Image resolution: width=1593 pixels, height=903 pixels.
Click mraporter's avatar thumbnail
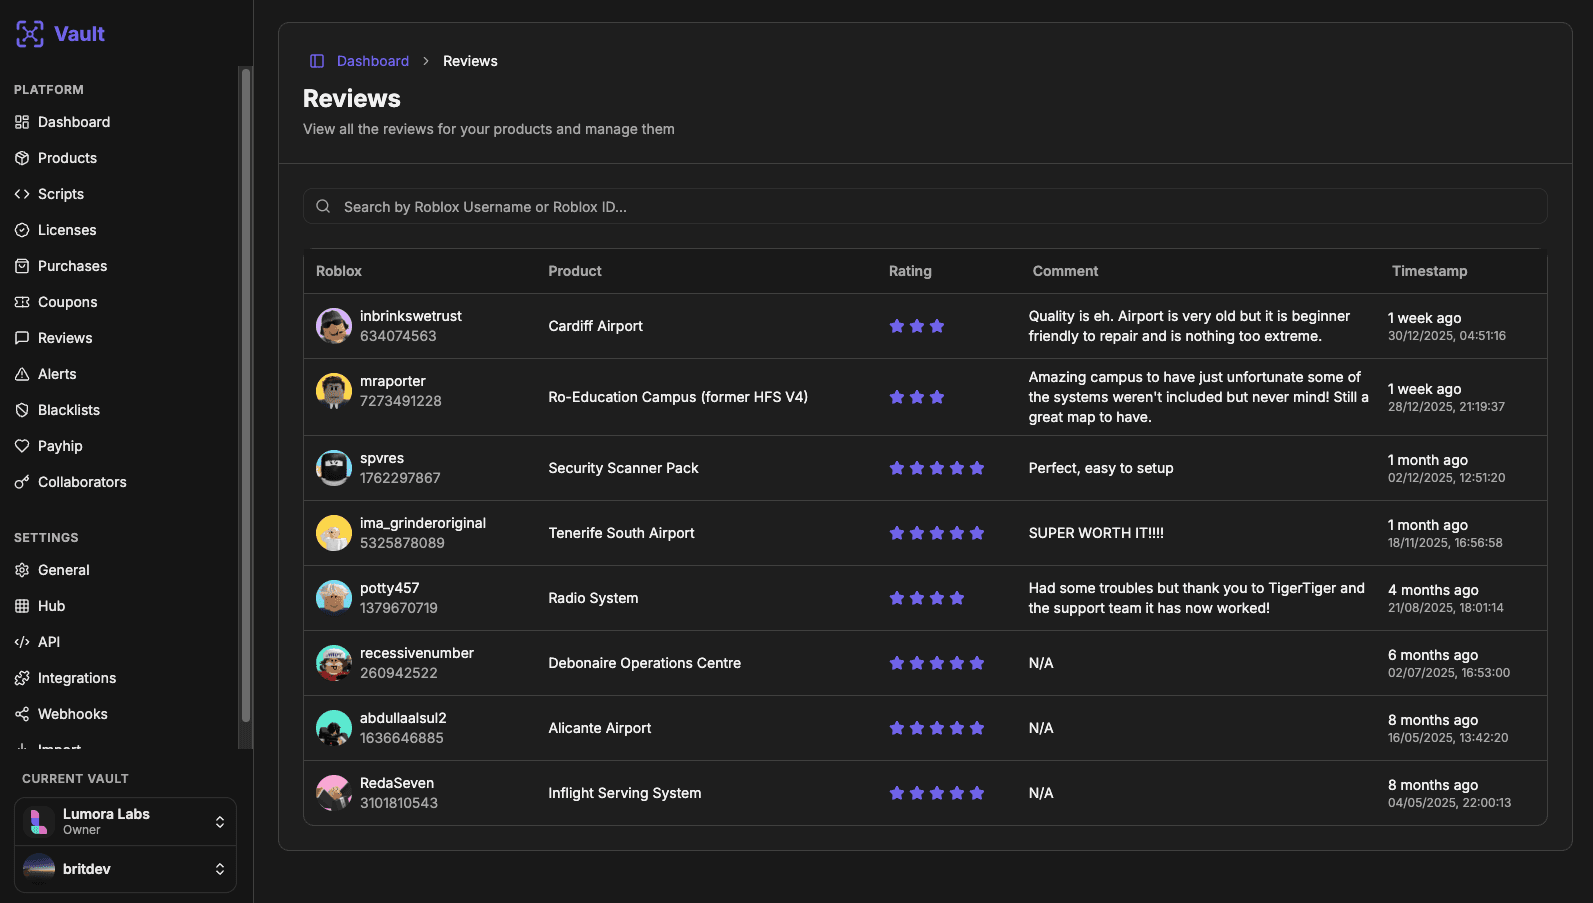pos(334,391)
